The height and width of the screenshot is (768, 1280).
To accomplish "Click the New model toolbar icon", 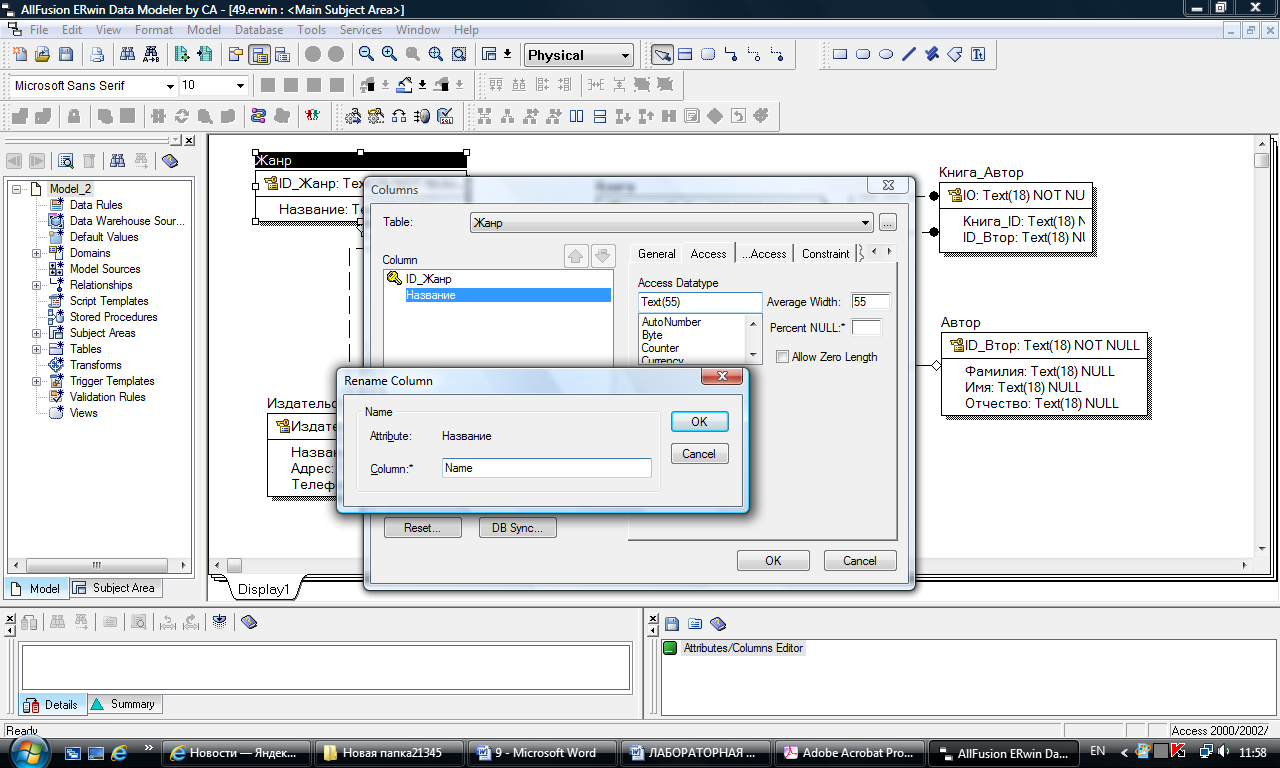I will point(19,55).
